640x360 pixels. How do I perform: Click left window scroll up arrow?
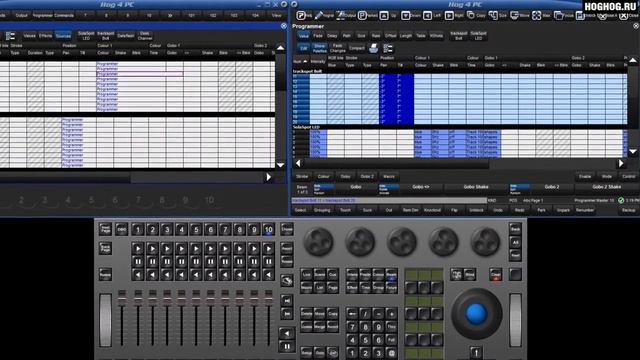point(280,48)
